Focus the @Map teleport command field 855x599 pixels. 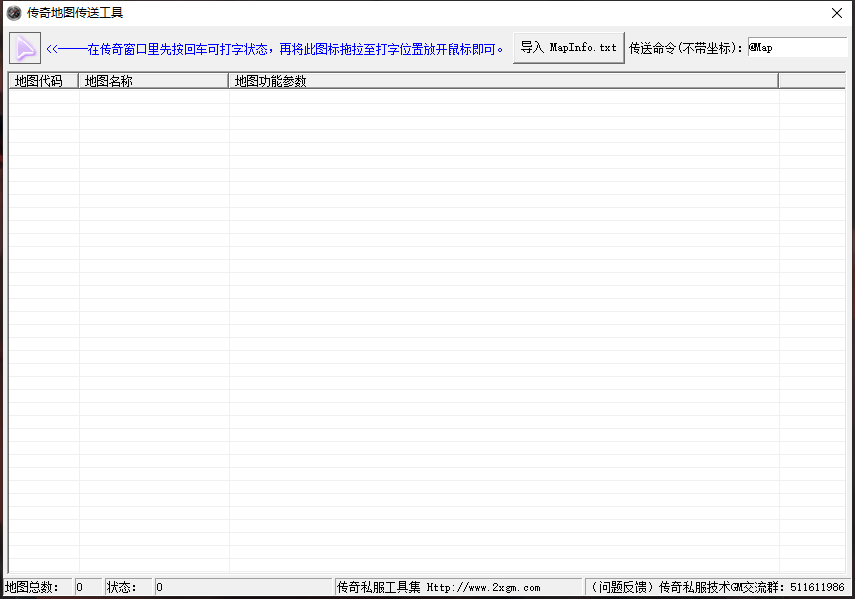click(x=796, y=48)
